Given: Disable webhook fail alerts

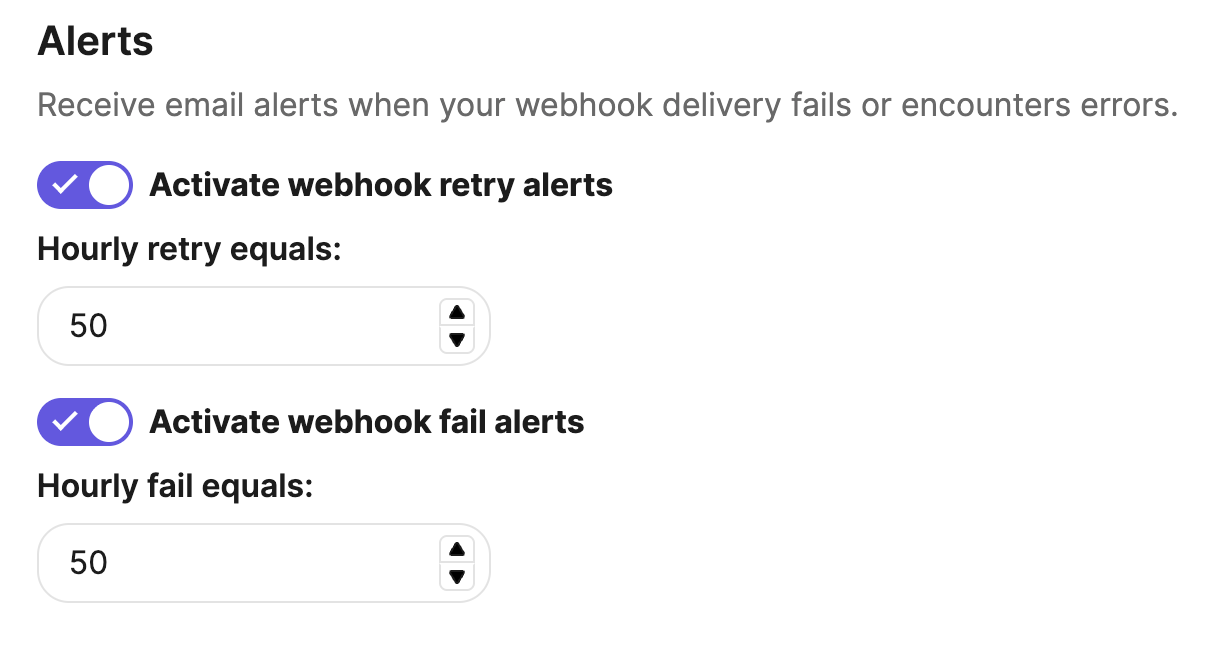Looking at the screenshot, I should point(84,421).
